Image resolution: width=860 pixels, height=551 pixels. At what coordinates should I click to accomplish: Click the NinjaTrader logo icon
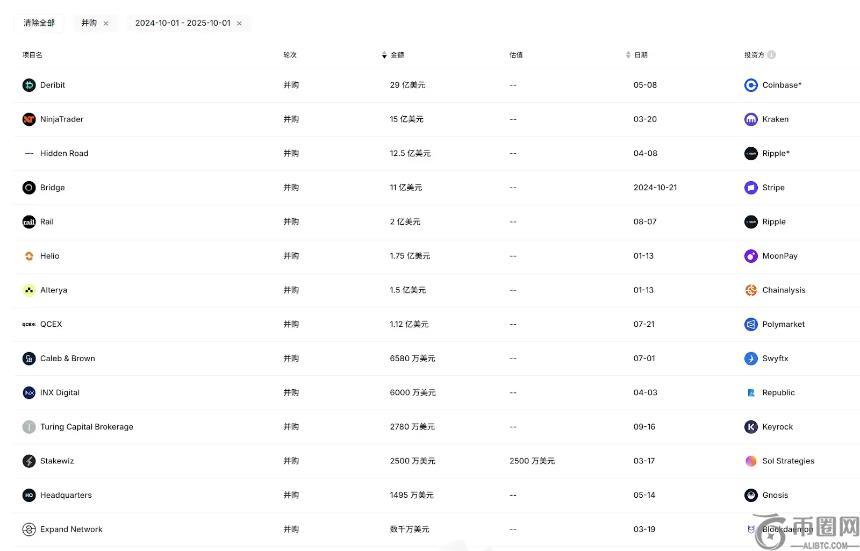[29, 119]
